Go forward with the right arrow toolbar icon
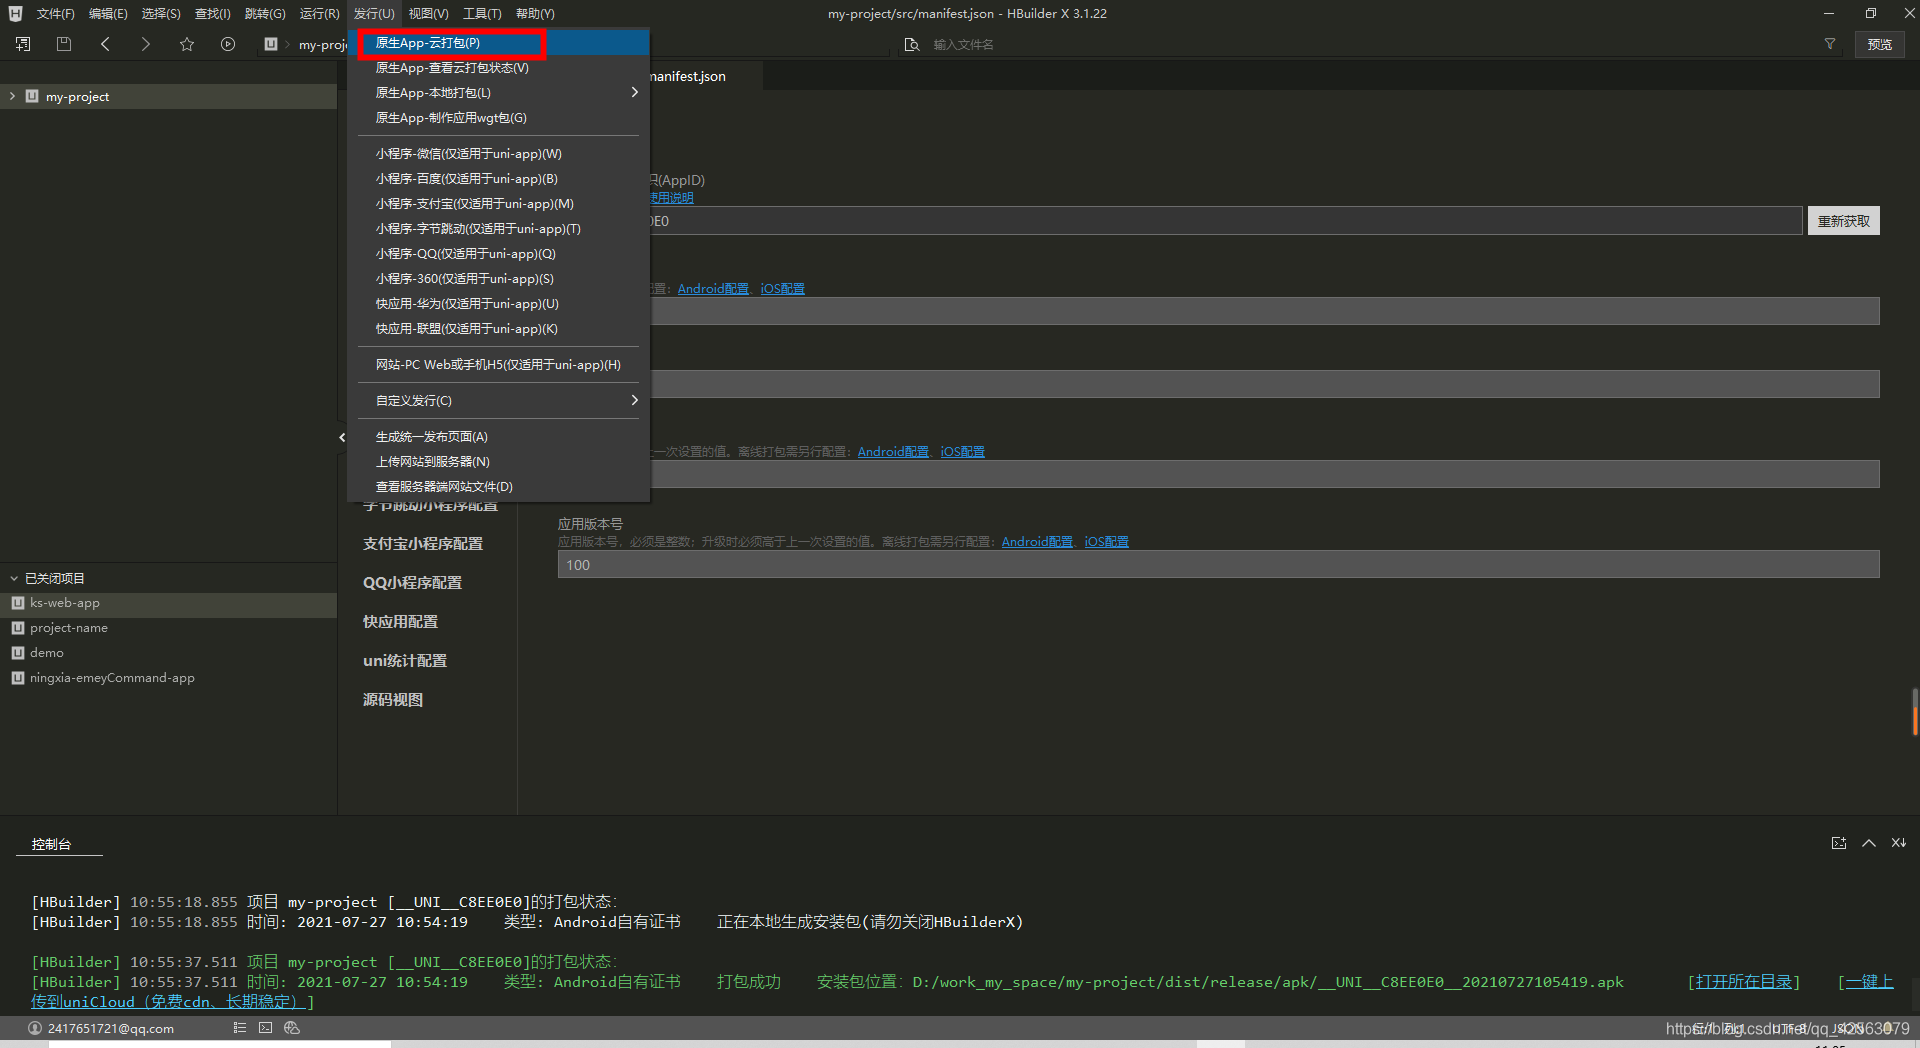The width and height of the screenshot is (1920, 1048). pos(146,44)
